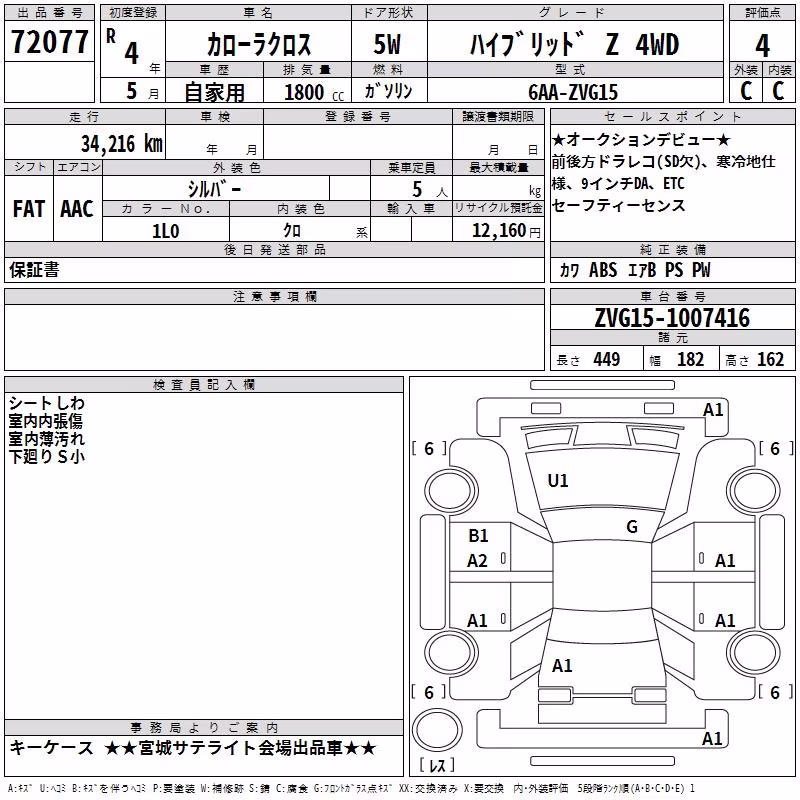Viewport: 800px width, 800px height.
Task: Click the damage code legend line
Action: tap(351, 789)
